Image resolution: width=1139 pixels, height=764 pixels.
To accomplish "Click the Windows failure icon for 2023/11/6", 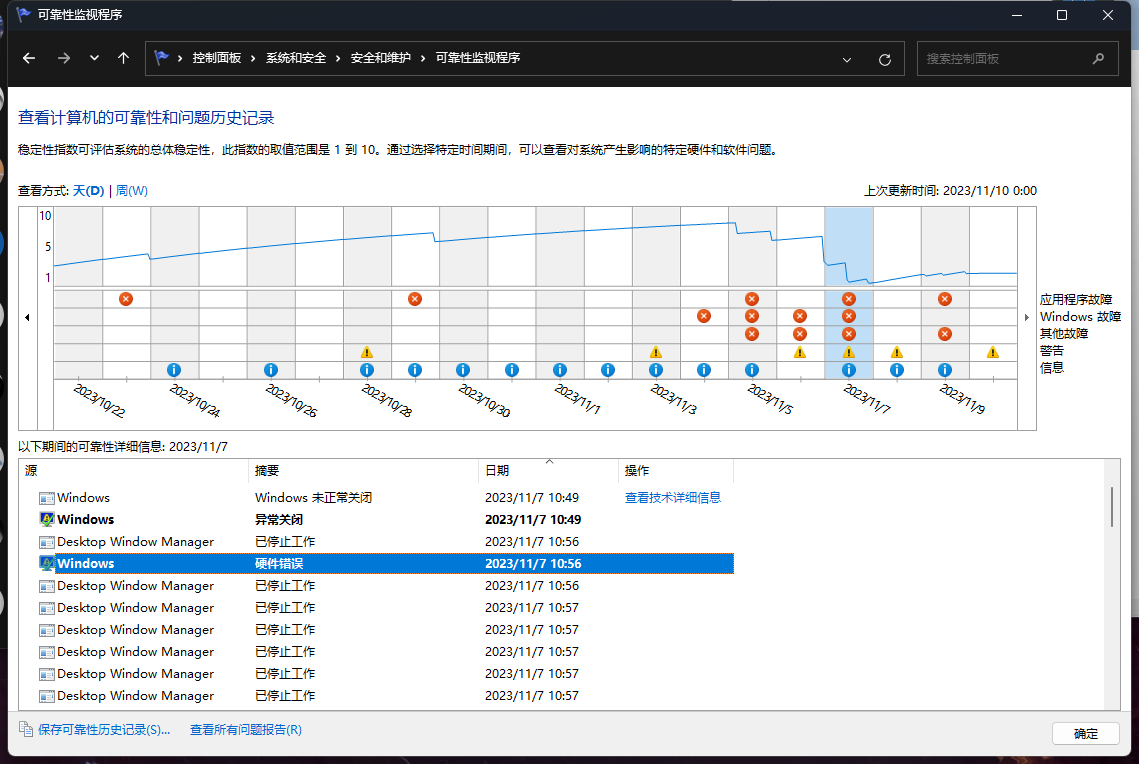I will click(x=800, y=316).
